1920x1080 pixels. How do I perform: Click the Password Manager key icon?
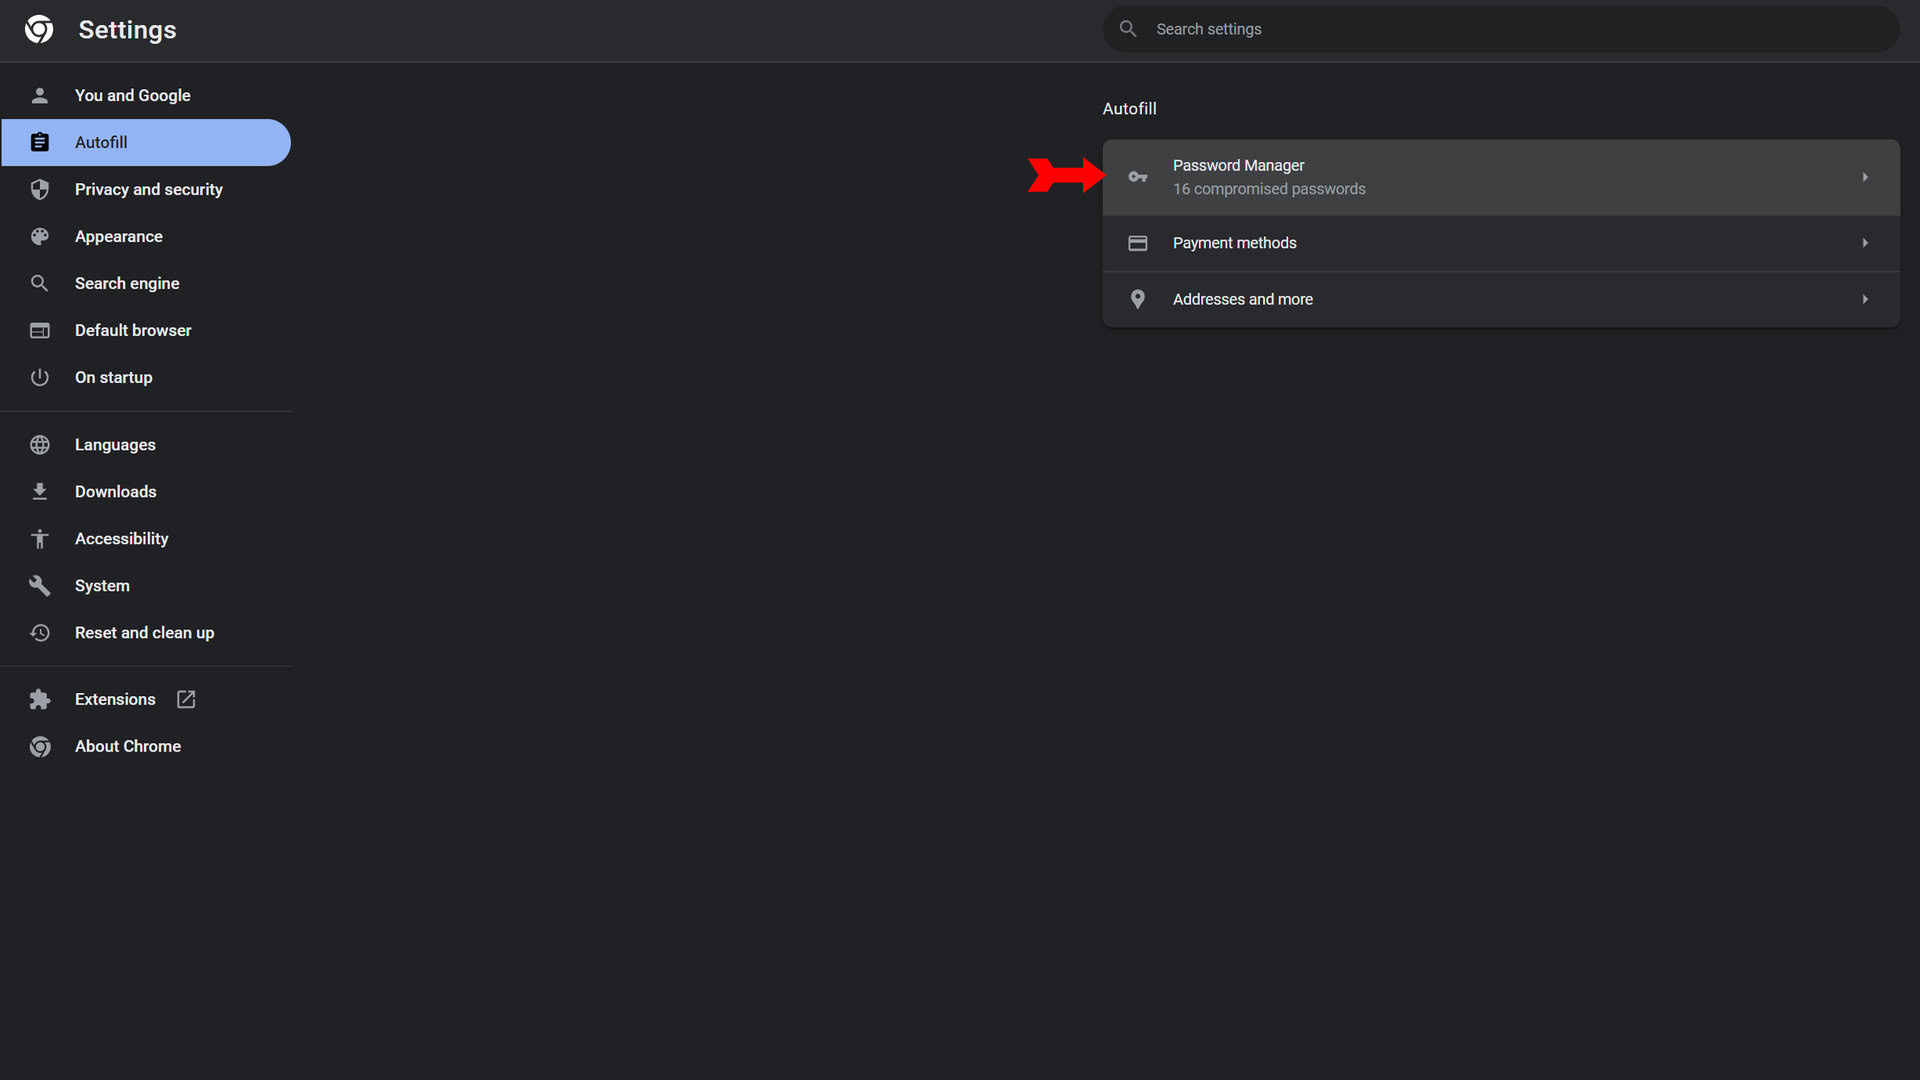tap(1137, 175)
